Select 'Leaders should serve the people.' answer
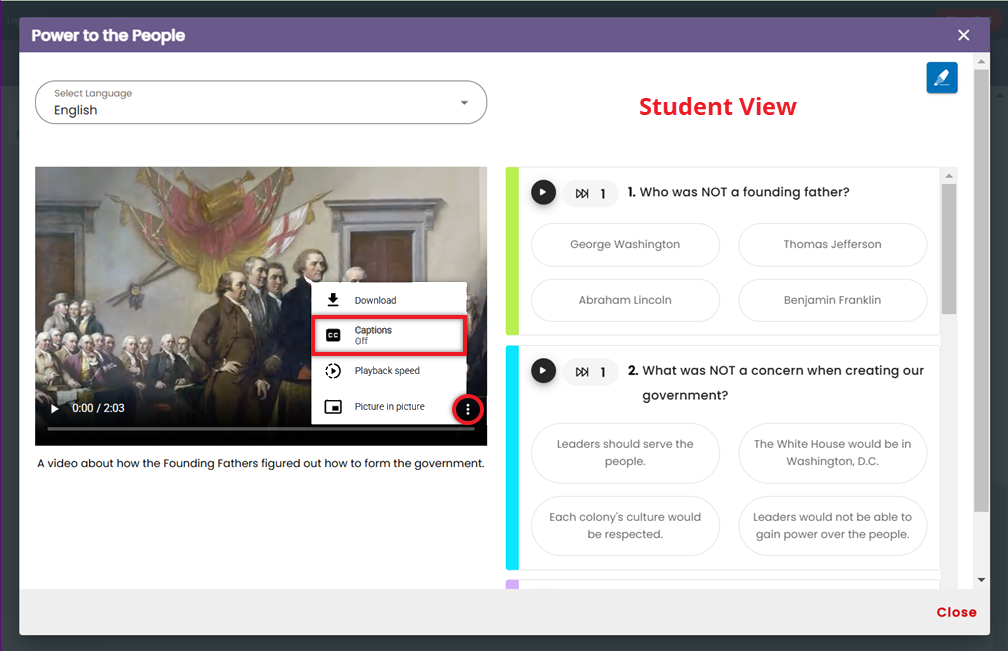This screenshot has height=651, width=1008. (625, 453)
